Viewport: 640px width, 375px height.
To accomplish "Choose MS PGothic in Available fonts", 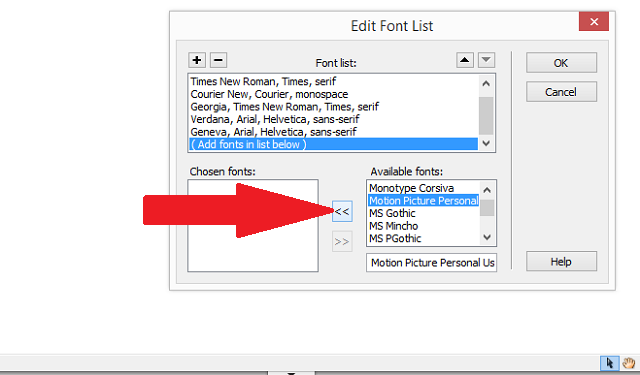I will 424,239.
